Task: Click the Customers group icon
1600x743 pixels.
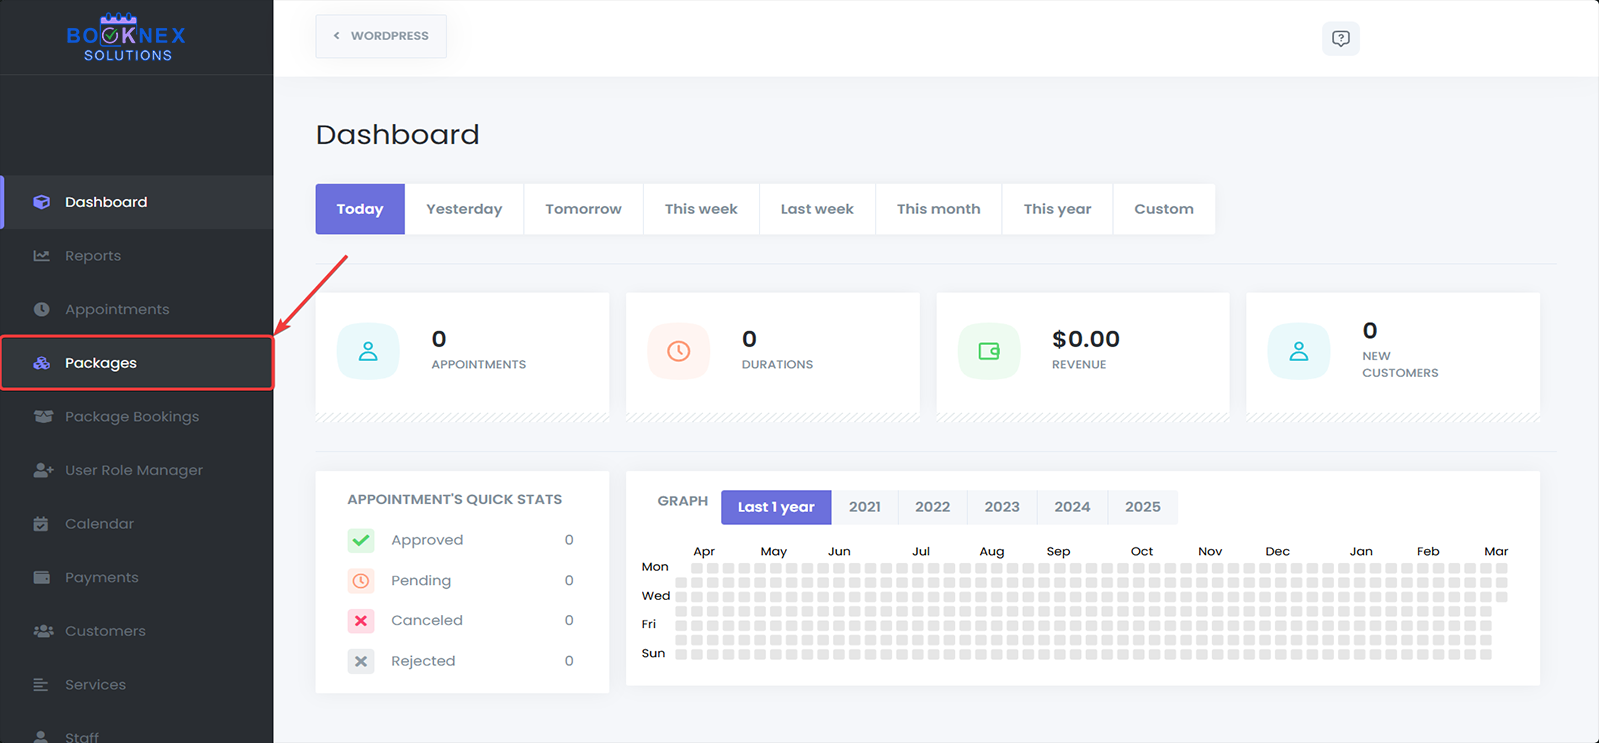Action: point(42,631)
